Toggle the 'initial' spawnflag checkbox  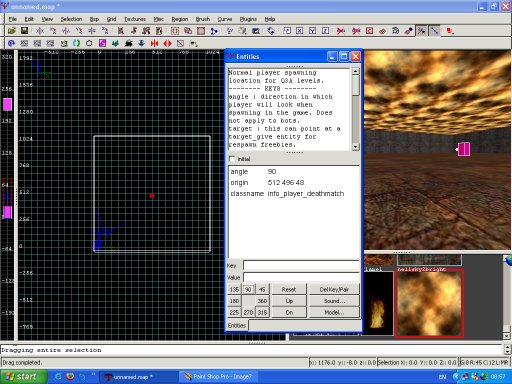click(x=232, y=159)
